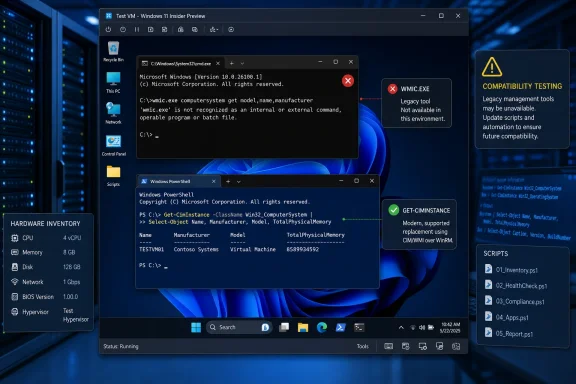Pause the virtual machine
576x384 pixels.
point(137,29)
